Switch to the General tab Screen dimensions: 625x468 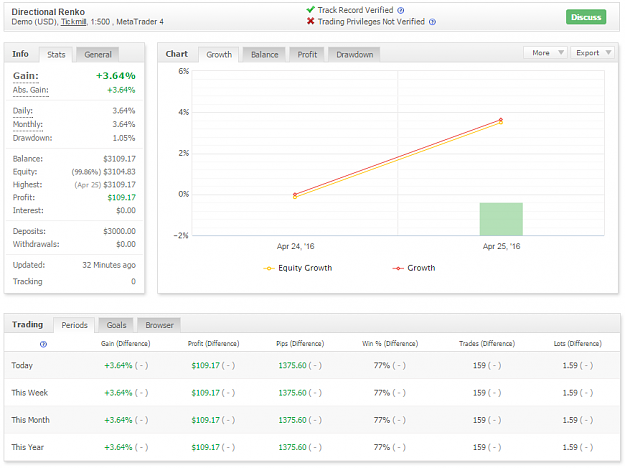[x=98, y=55]
